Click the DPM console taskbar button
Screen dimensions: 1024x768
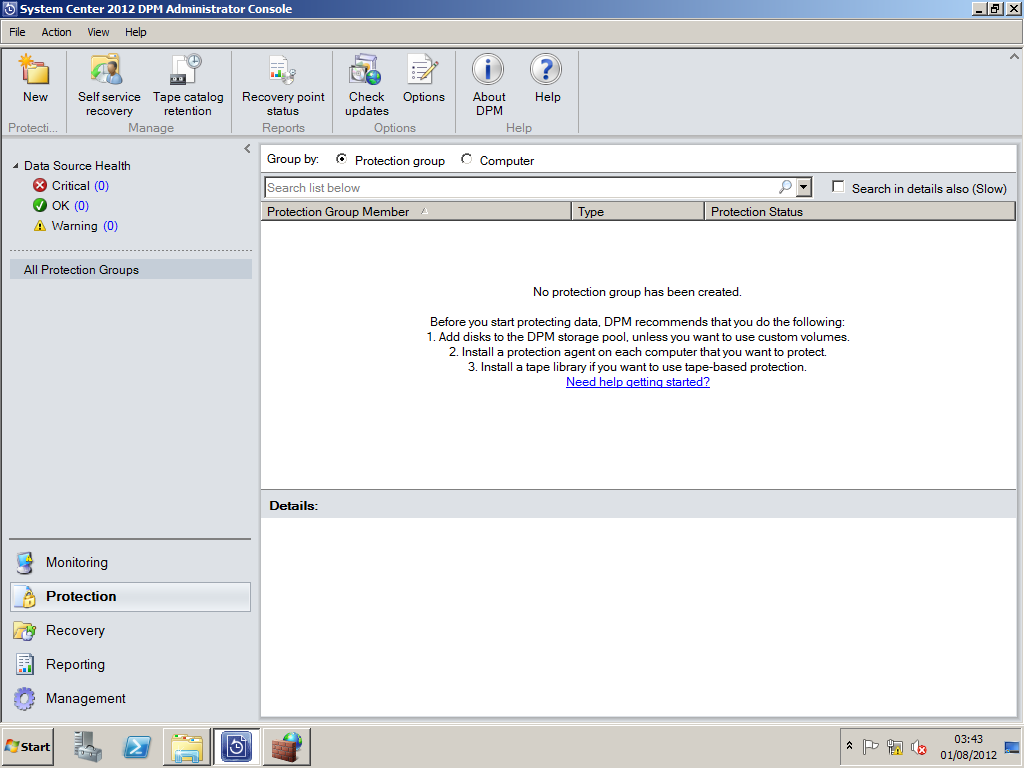236,746
